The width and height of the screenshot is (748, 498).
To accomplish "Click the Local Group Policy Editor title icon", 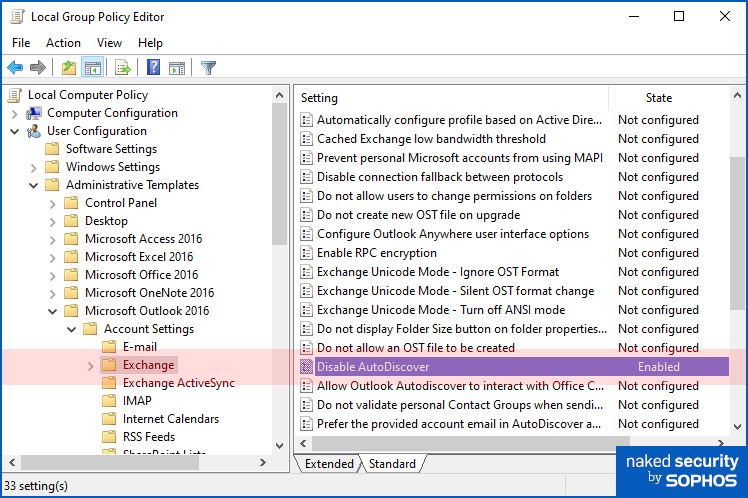I will (x=18, y=17).
